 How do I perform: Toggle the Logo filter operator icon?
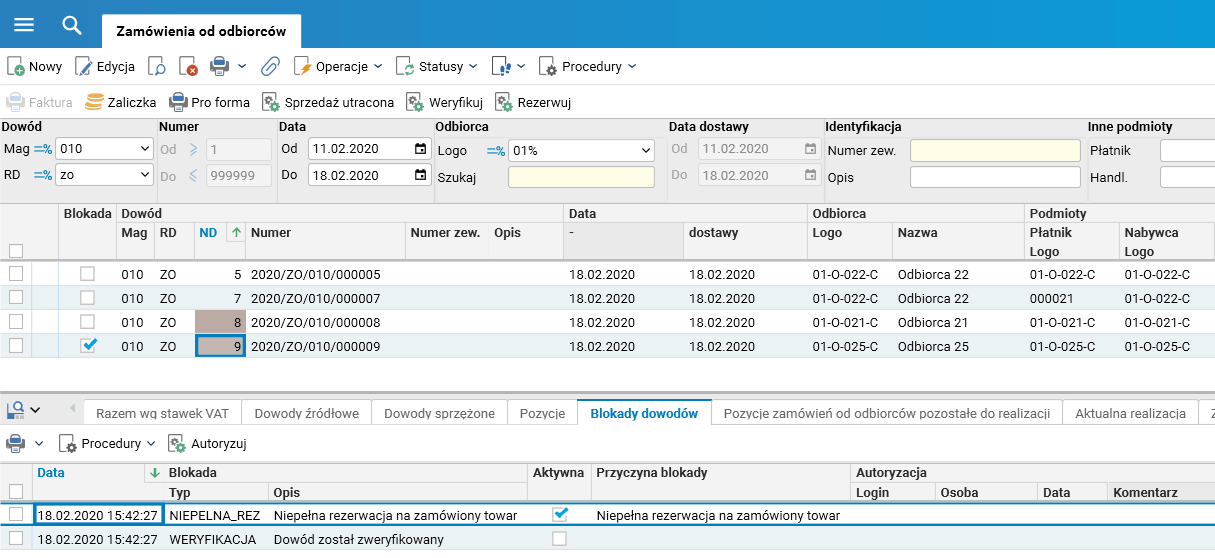point(496,151)
